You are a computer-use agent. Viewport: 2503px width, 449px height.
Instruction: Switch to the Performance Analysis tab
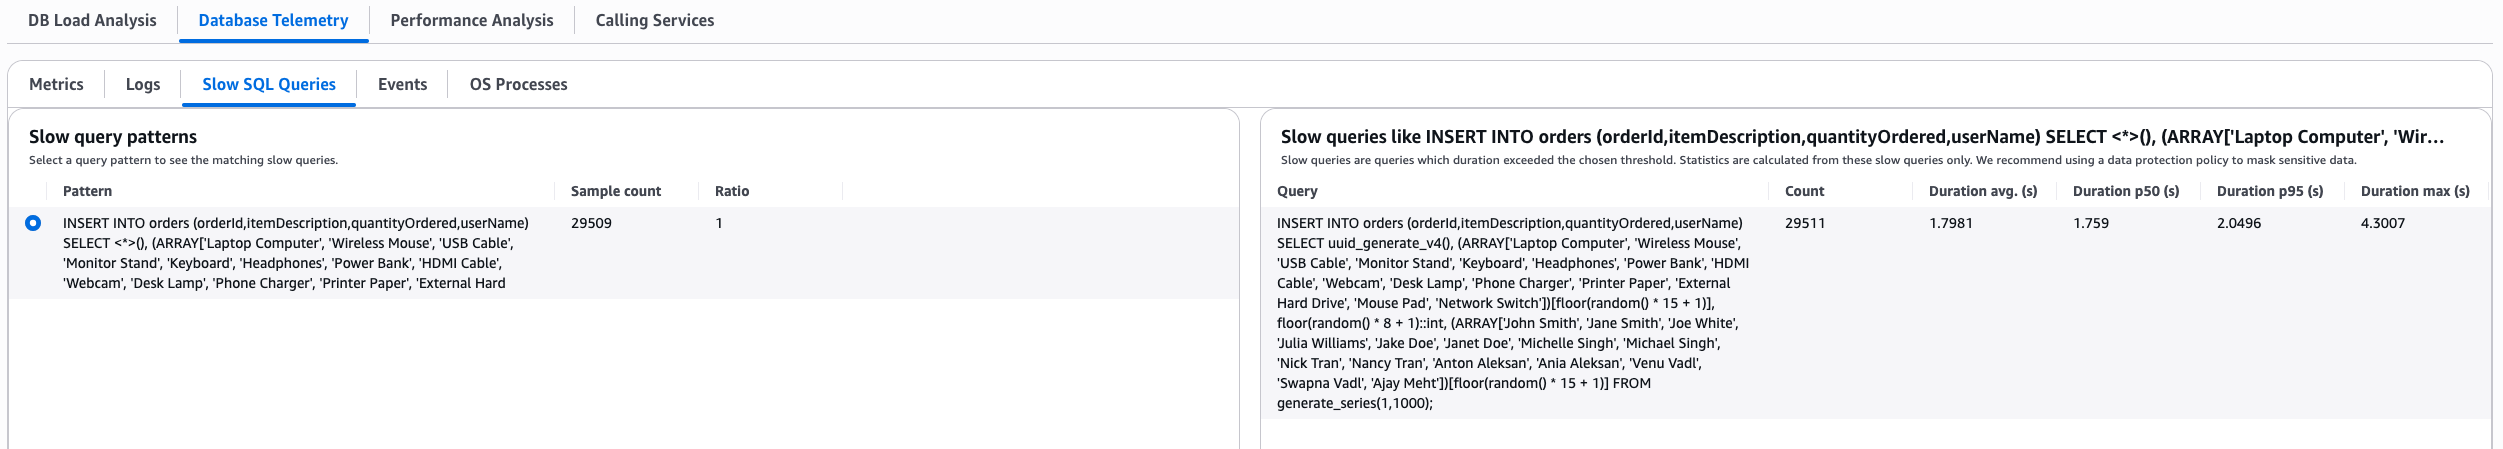[x=471, y=20]
